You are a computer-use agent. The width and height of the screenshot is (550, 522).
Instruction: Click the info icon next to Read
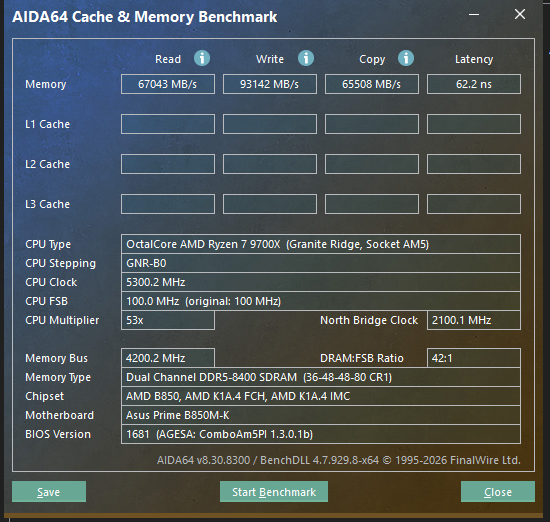coord(202,58)
